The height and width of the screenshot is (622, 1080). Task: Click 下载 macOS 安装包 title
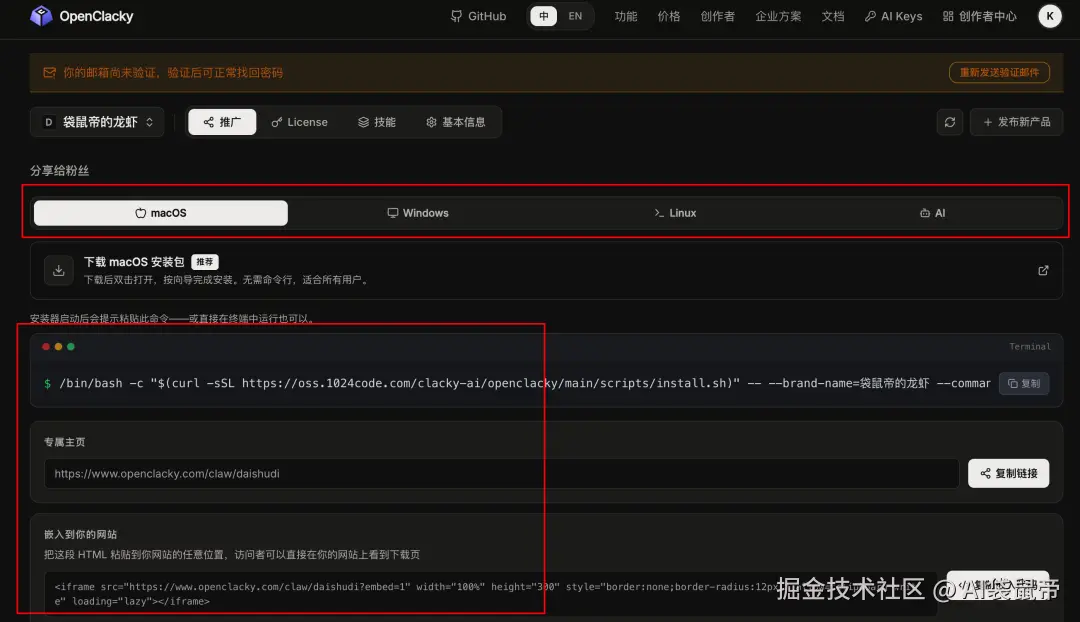pos(134,262)
